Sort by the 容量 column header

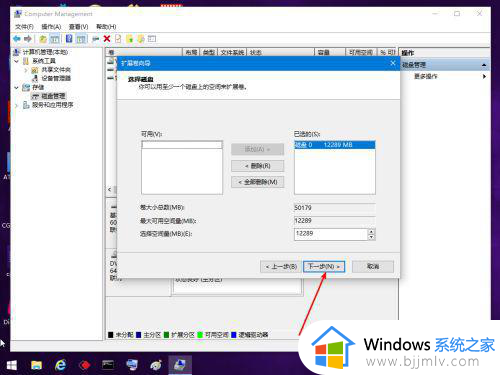click(x=330, y=52)
